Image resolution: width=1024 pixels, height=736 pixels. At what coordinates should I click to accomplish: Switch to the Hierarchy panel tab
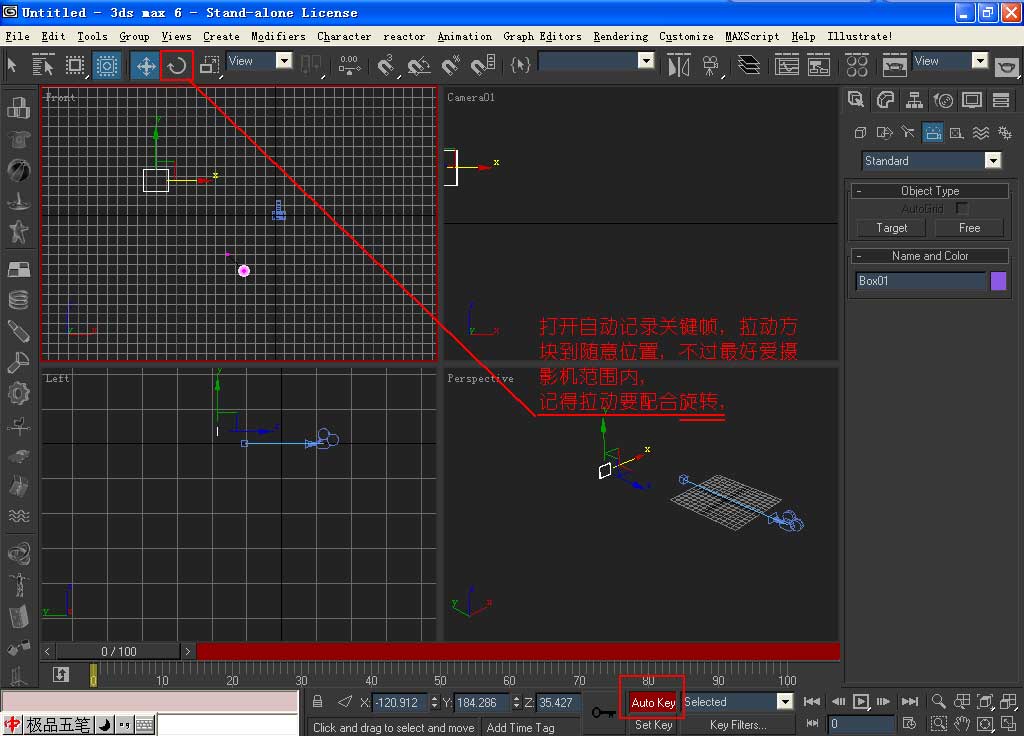(914, 100)
